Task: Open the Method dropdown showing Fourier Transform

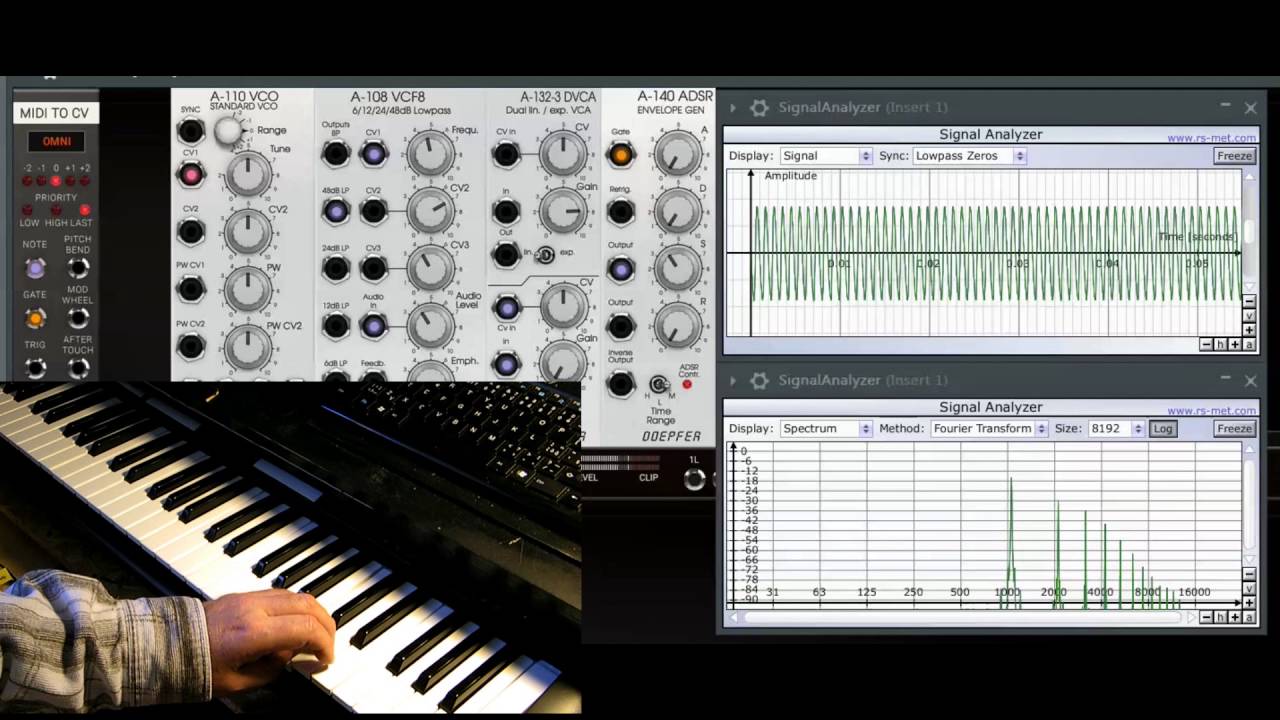Action: tap(989, 428)
